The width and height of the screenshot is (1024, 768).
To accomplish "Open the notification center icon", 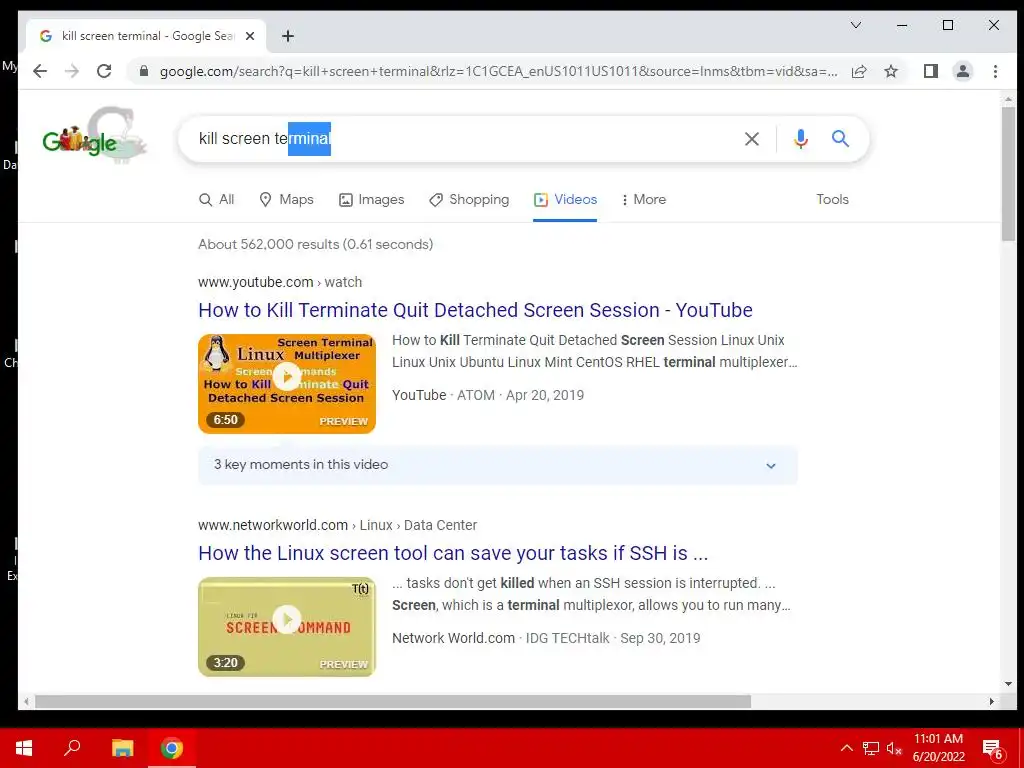I will [x=993, y=748].
